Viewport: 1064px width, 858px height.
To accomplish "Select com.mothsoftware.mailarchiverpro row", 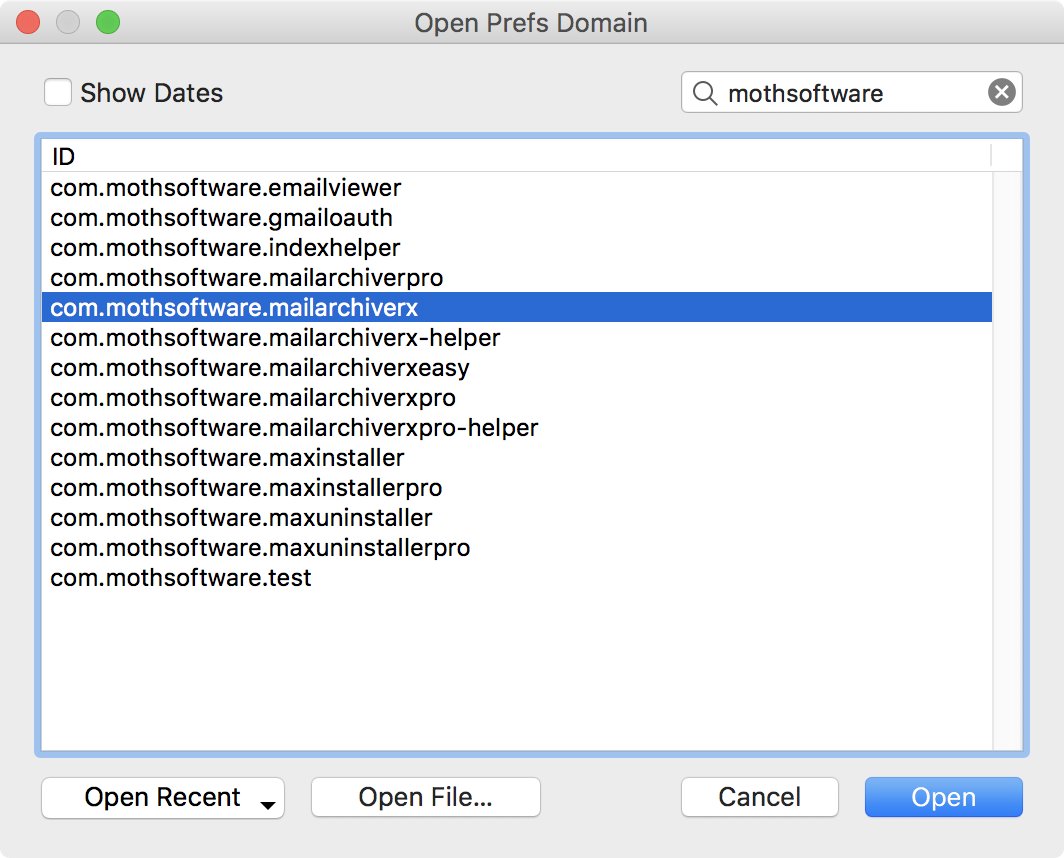I will (x=517, y=278).
